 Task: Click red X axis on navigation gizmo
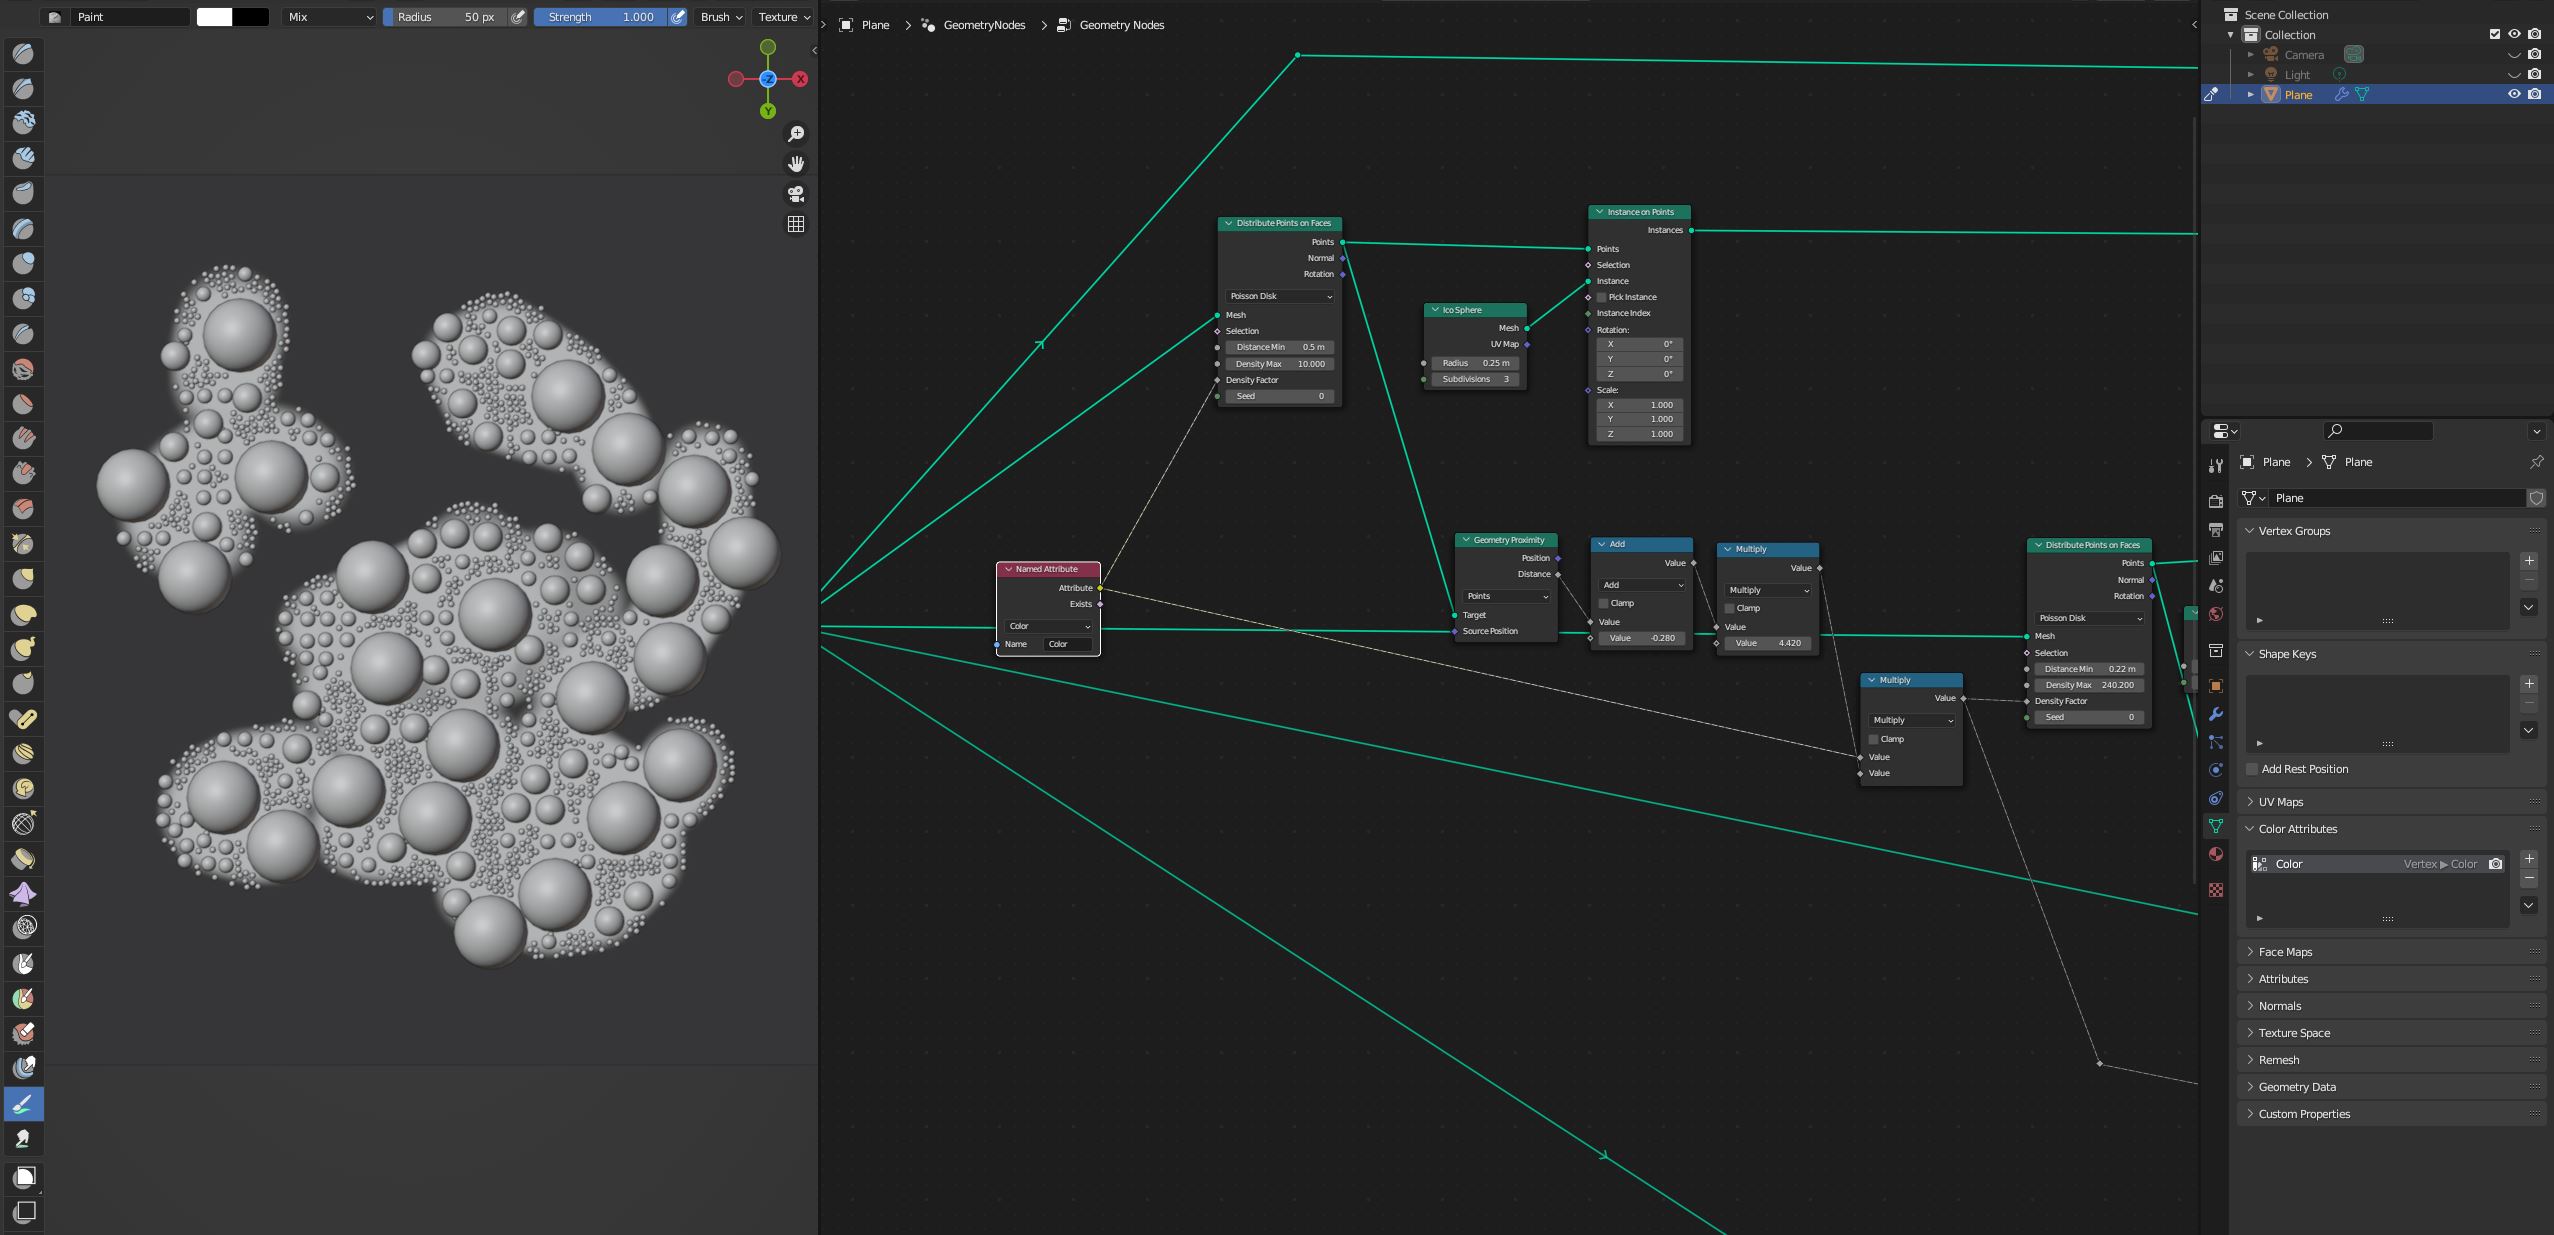coord(800,79)
